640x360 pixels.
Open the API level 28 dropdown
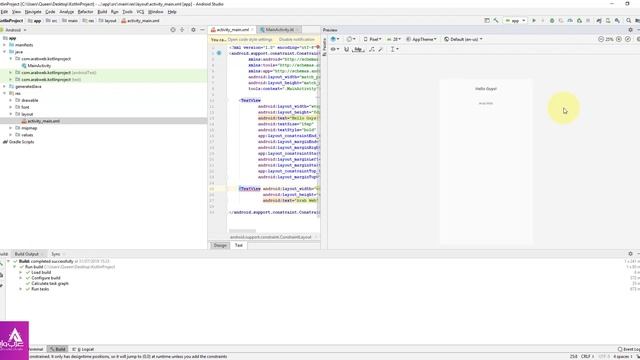click(x=394, y=39)
